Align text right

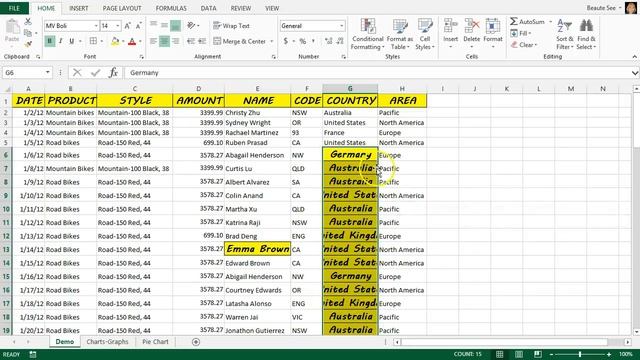(x=176, y=41)
